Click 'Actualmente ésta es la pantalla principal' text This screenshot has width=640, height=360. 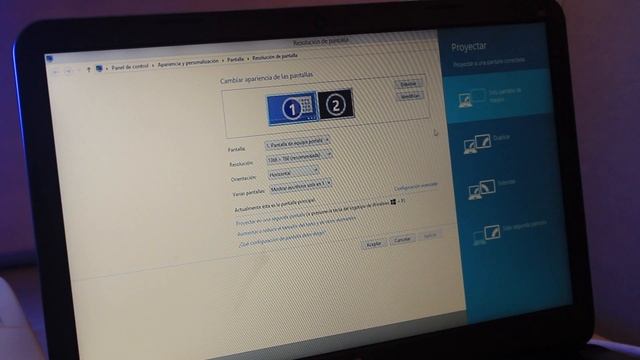(x=274, y=205)
